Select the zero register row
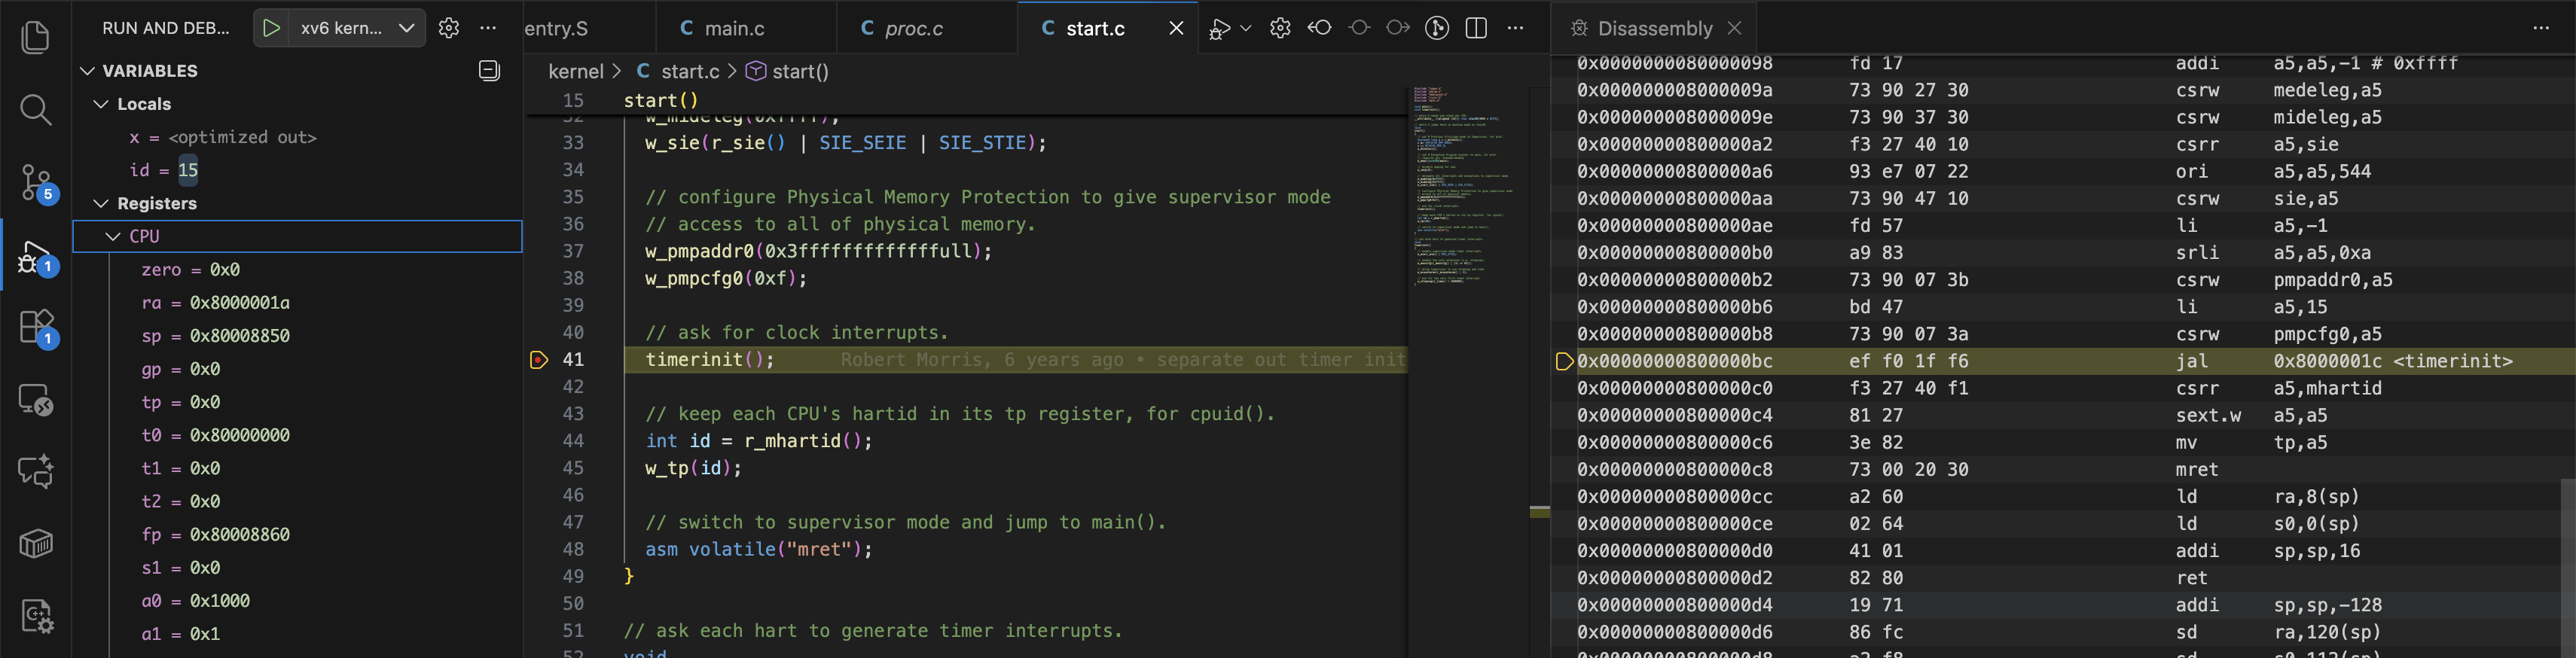Screen dimensions: 2576x658 297,270
